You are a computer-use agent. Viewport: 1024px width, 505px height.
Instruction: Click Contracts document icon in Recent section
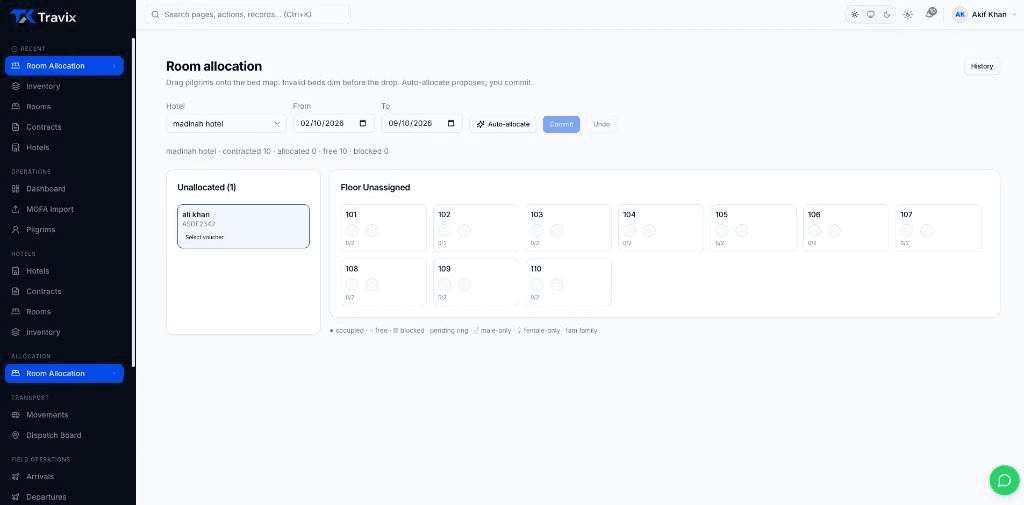[16, 127]
